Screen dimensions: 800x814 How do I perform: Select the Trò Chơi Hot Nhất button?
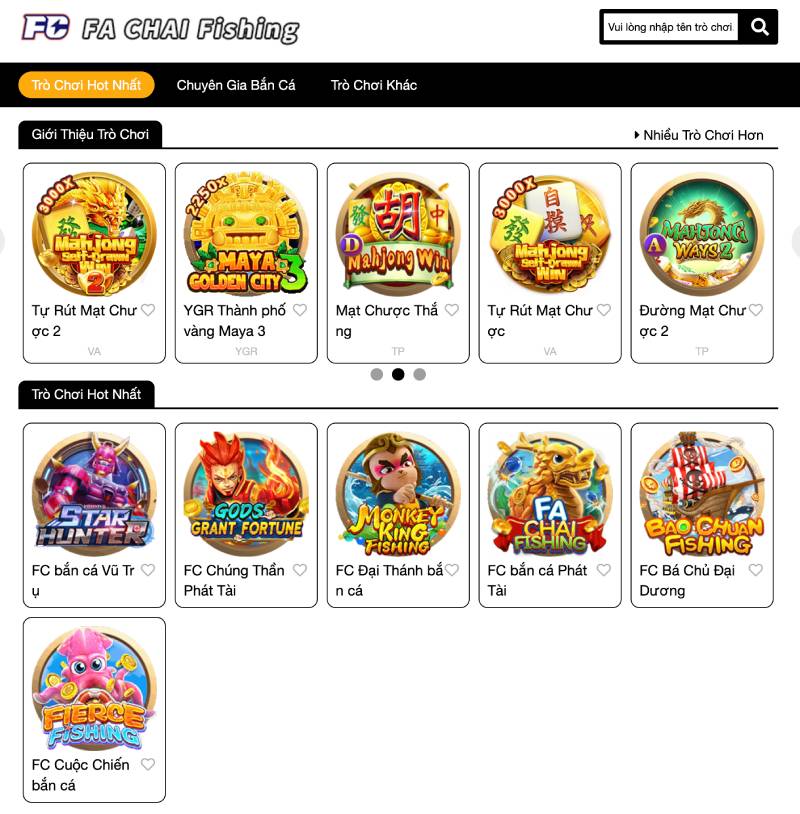[x=86, y=85]
